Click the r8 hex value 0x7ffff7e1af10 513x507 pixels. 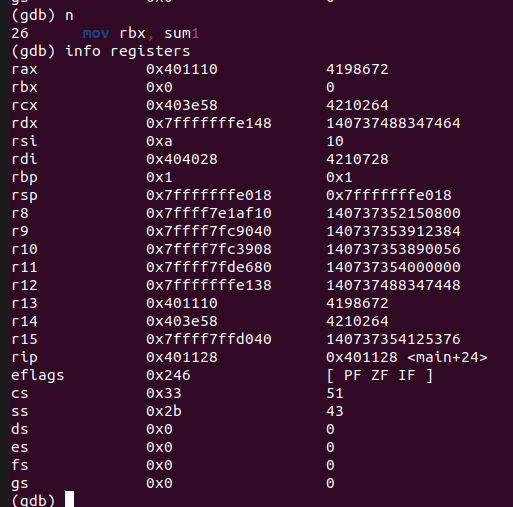(209, 213)
